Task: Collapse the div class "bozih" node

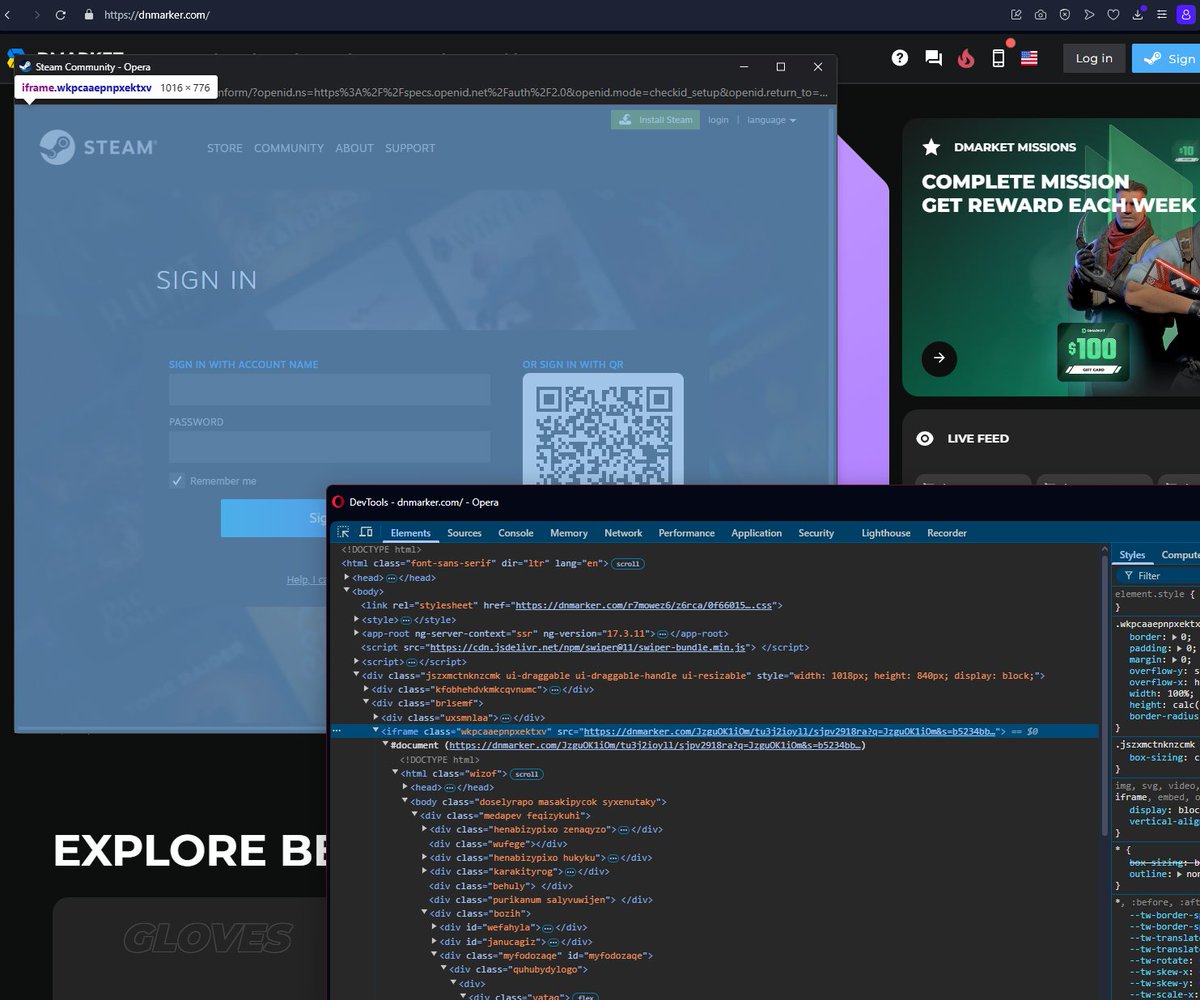Action: [424, 914]
